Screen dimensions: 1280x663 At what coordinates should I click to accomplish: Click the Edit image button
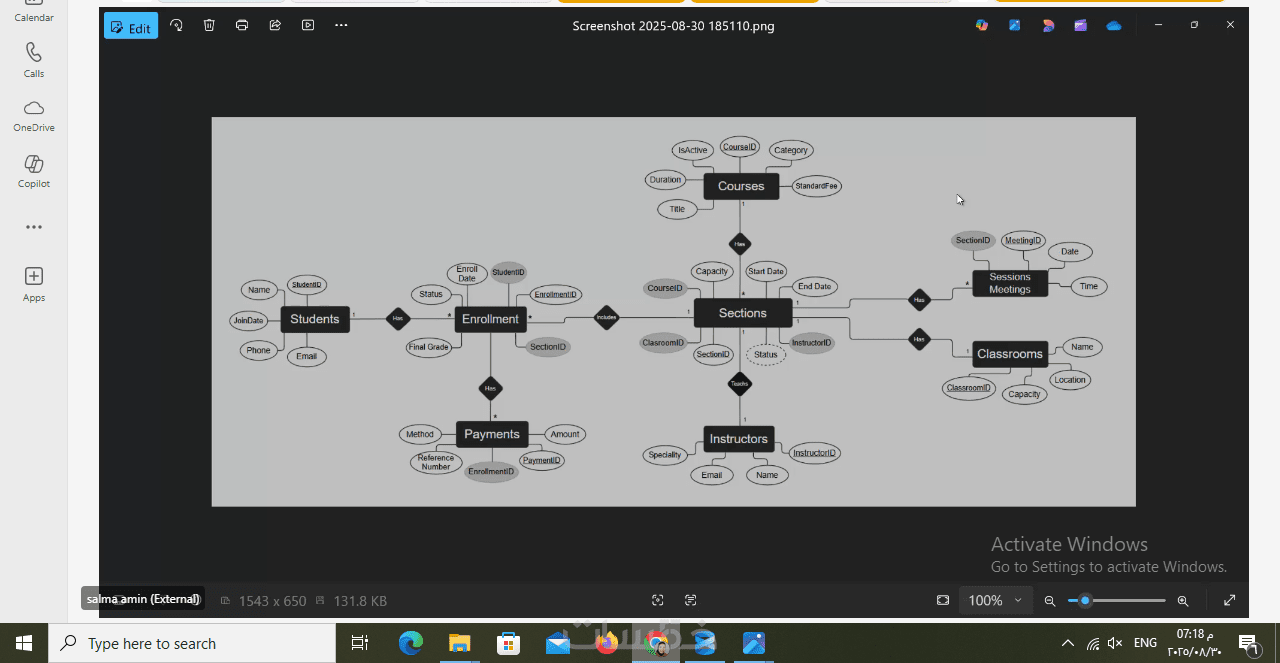point(131,26)
